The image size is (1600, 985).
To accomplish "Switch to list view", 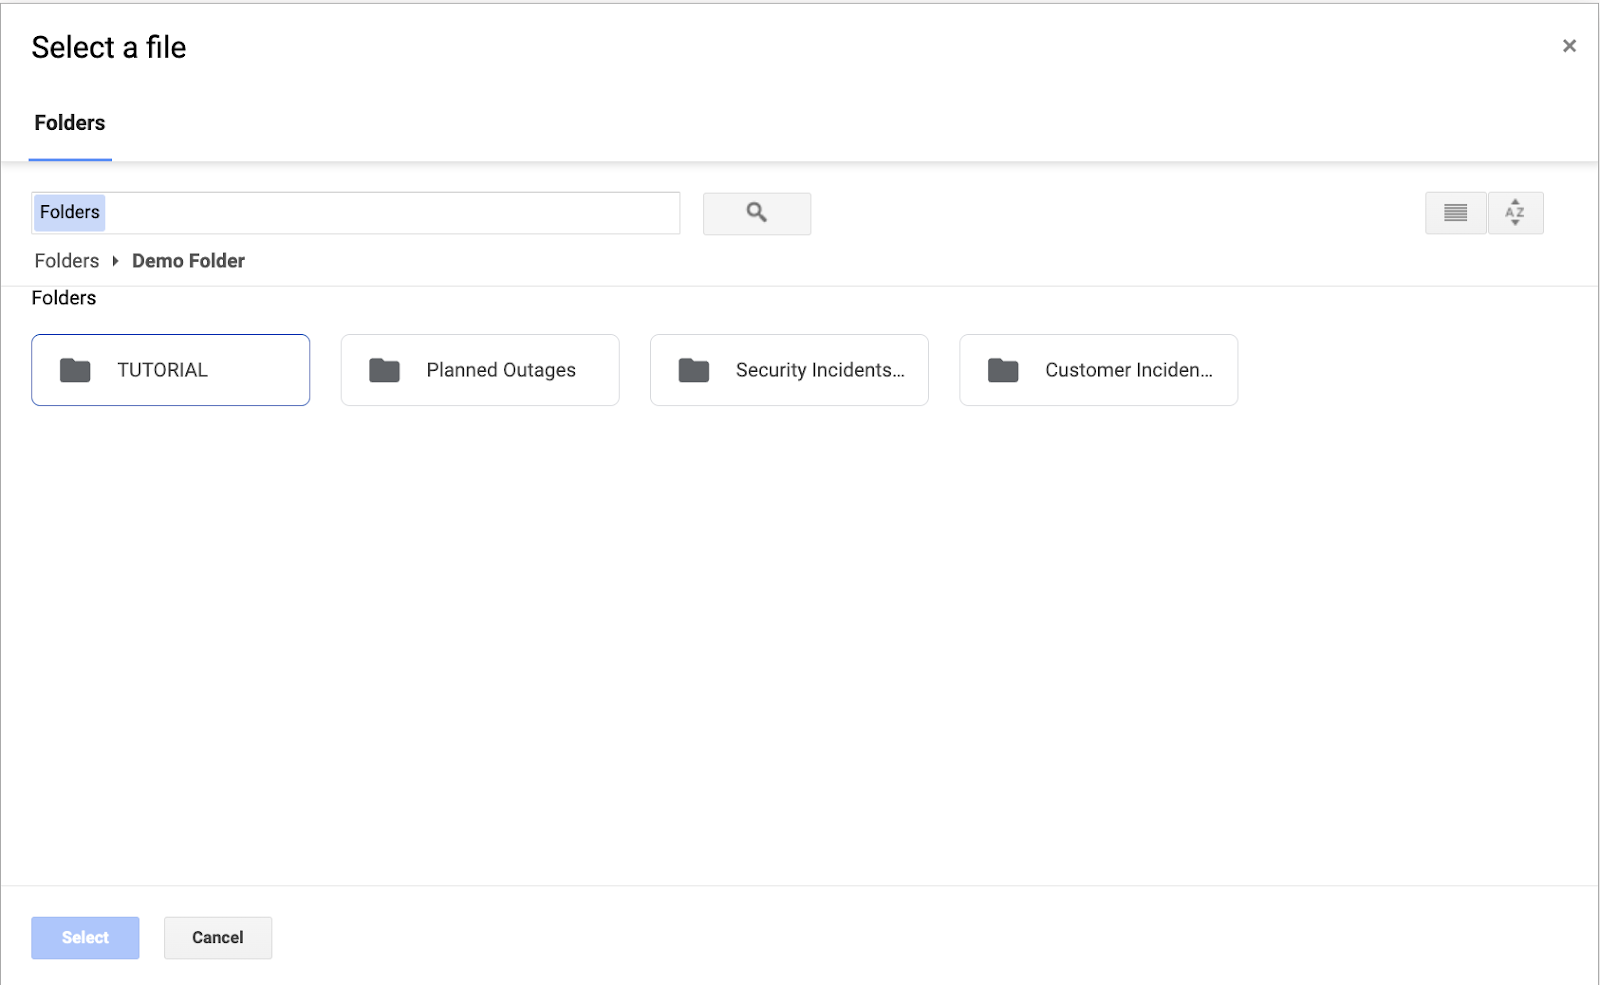I will tap(1455, 213).
